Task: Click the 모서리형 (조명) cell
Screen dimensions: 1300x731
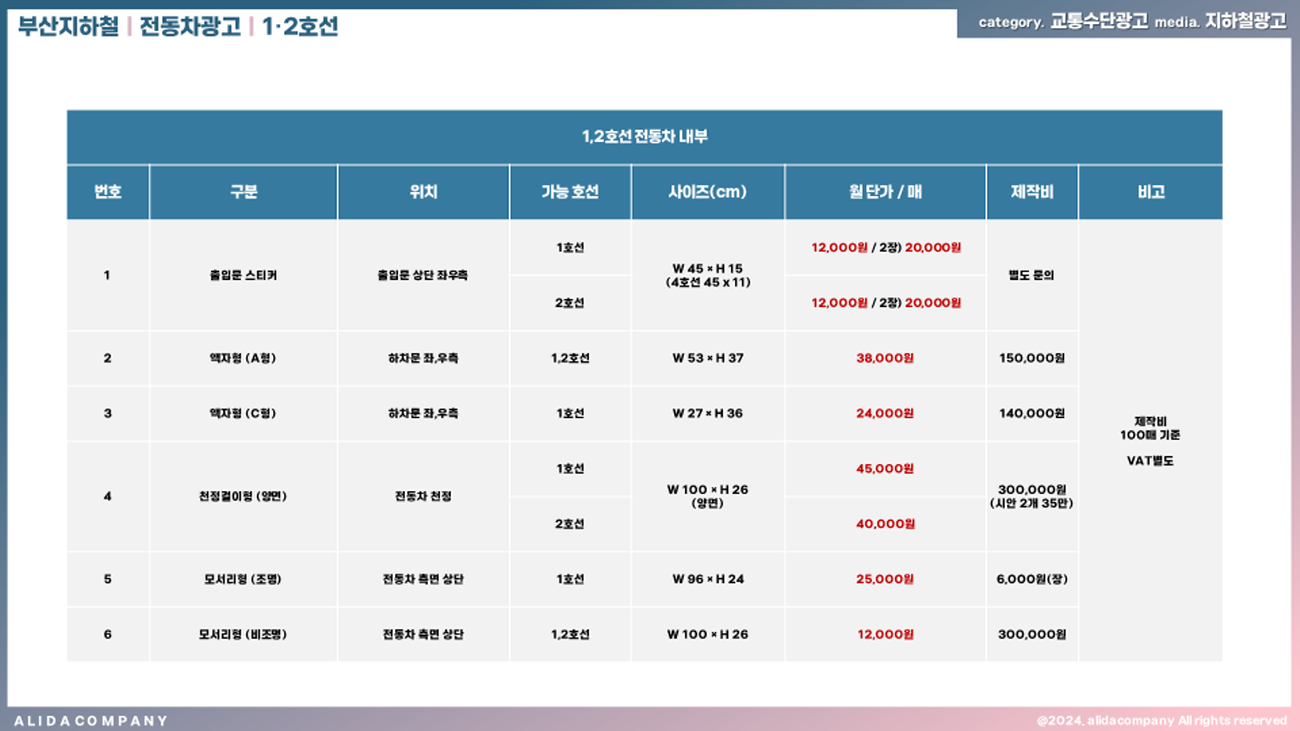Action: coord(242,579)
